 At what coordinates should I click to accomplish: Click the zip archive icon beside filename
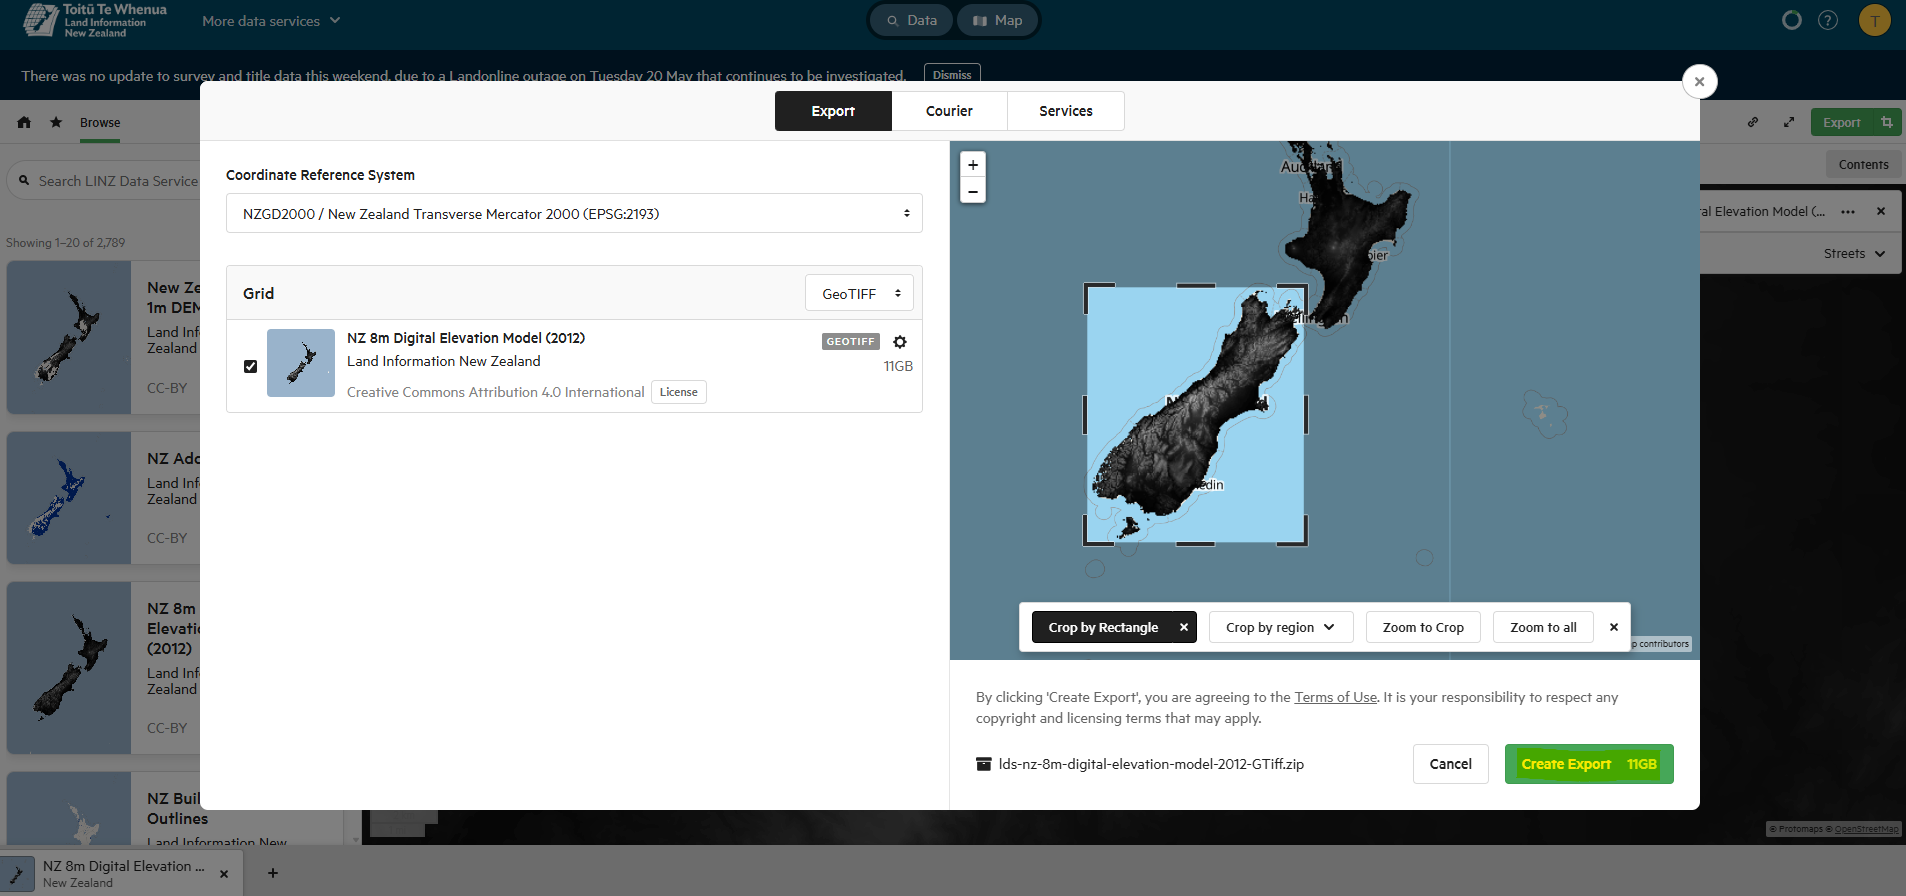(984, 764)
